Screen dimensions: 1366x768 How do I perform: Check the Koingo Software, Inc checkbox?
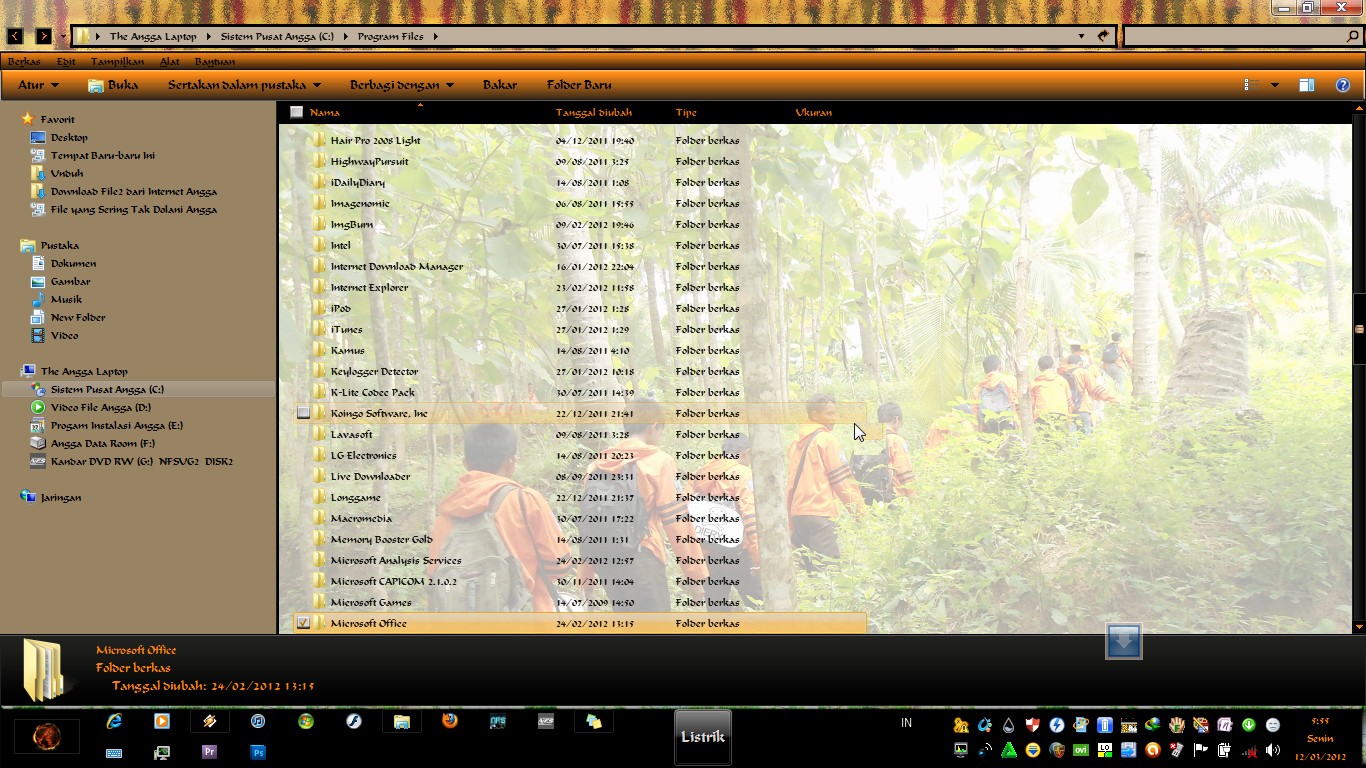pyautogui.click(x=303, y=413)
